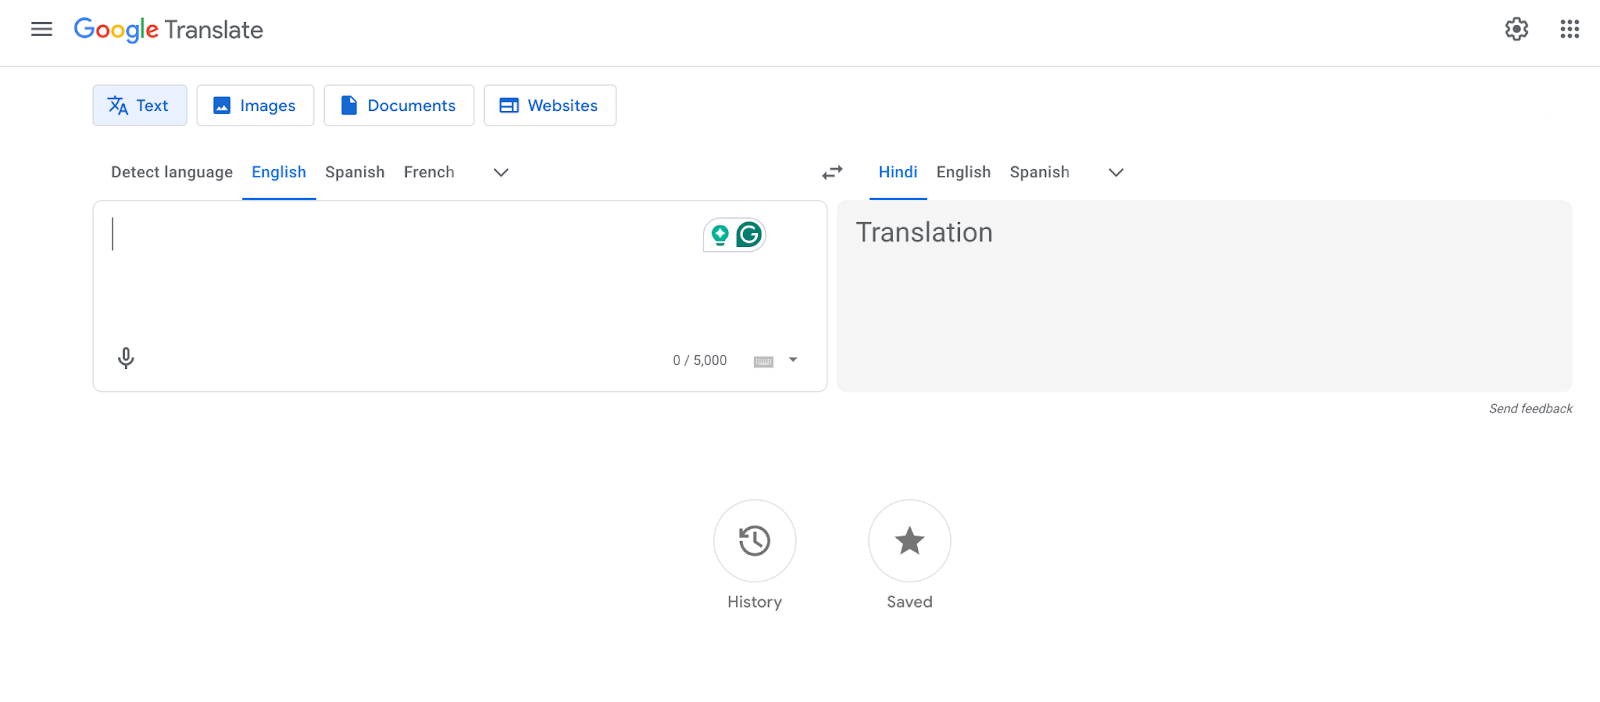Open Saved translations
The width and height of the screenshot is (1600, 702).
[x=910, y=541]
